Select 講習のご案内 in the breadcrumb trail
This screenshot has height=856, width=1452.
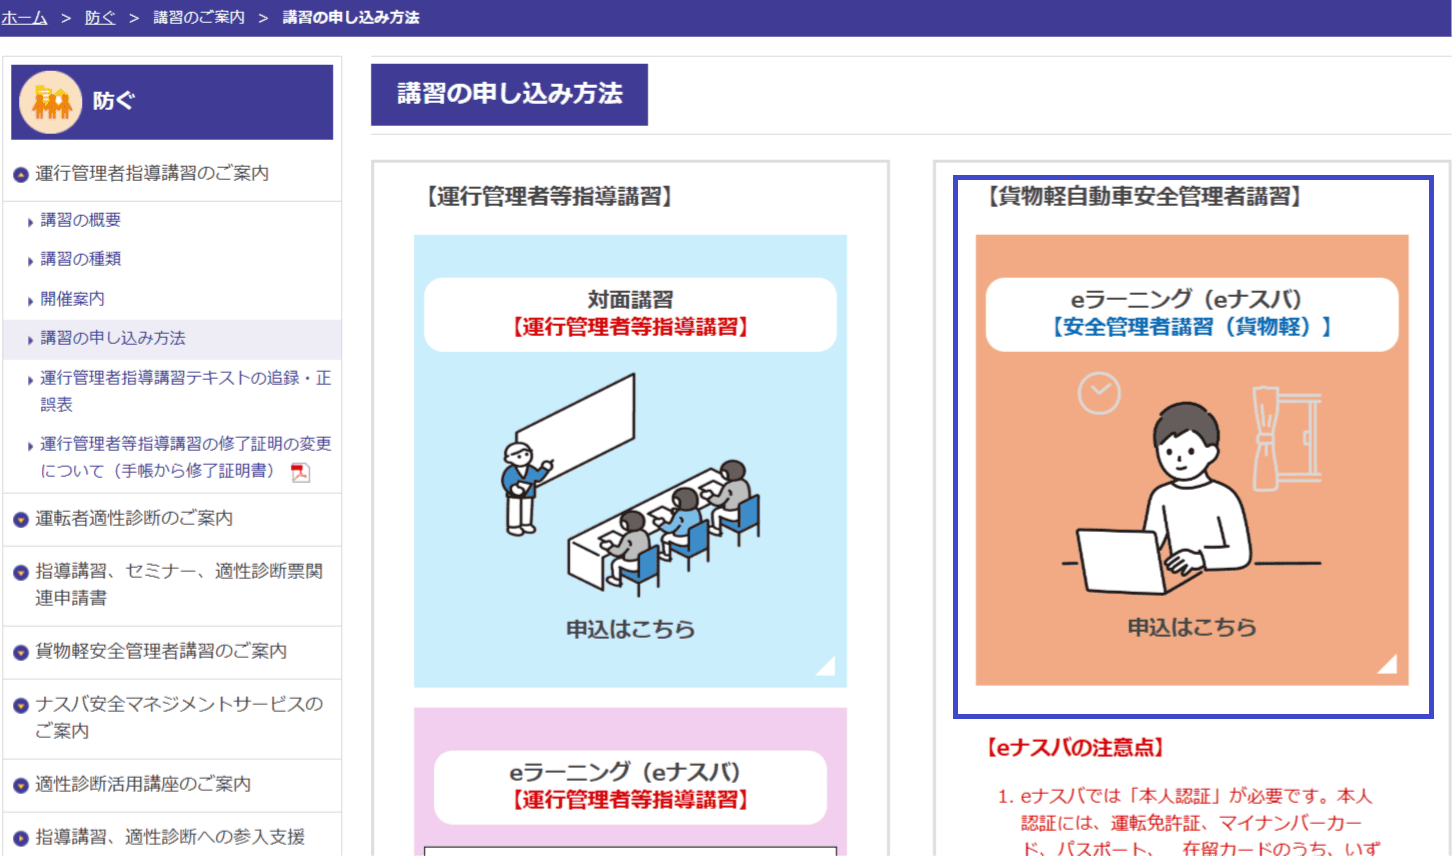[x=199, y=17]
